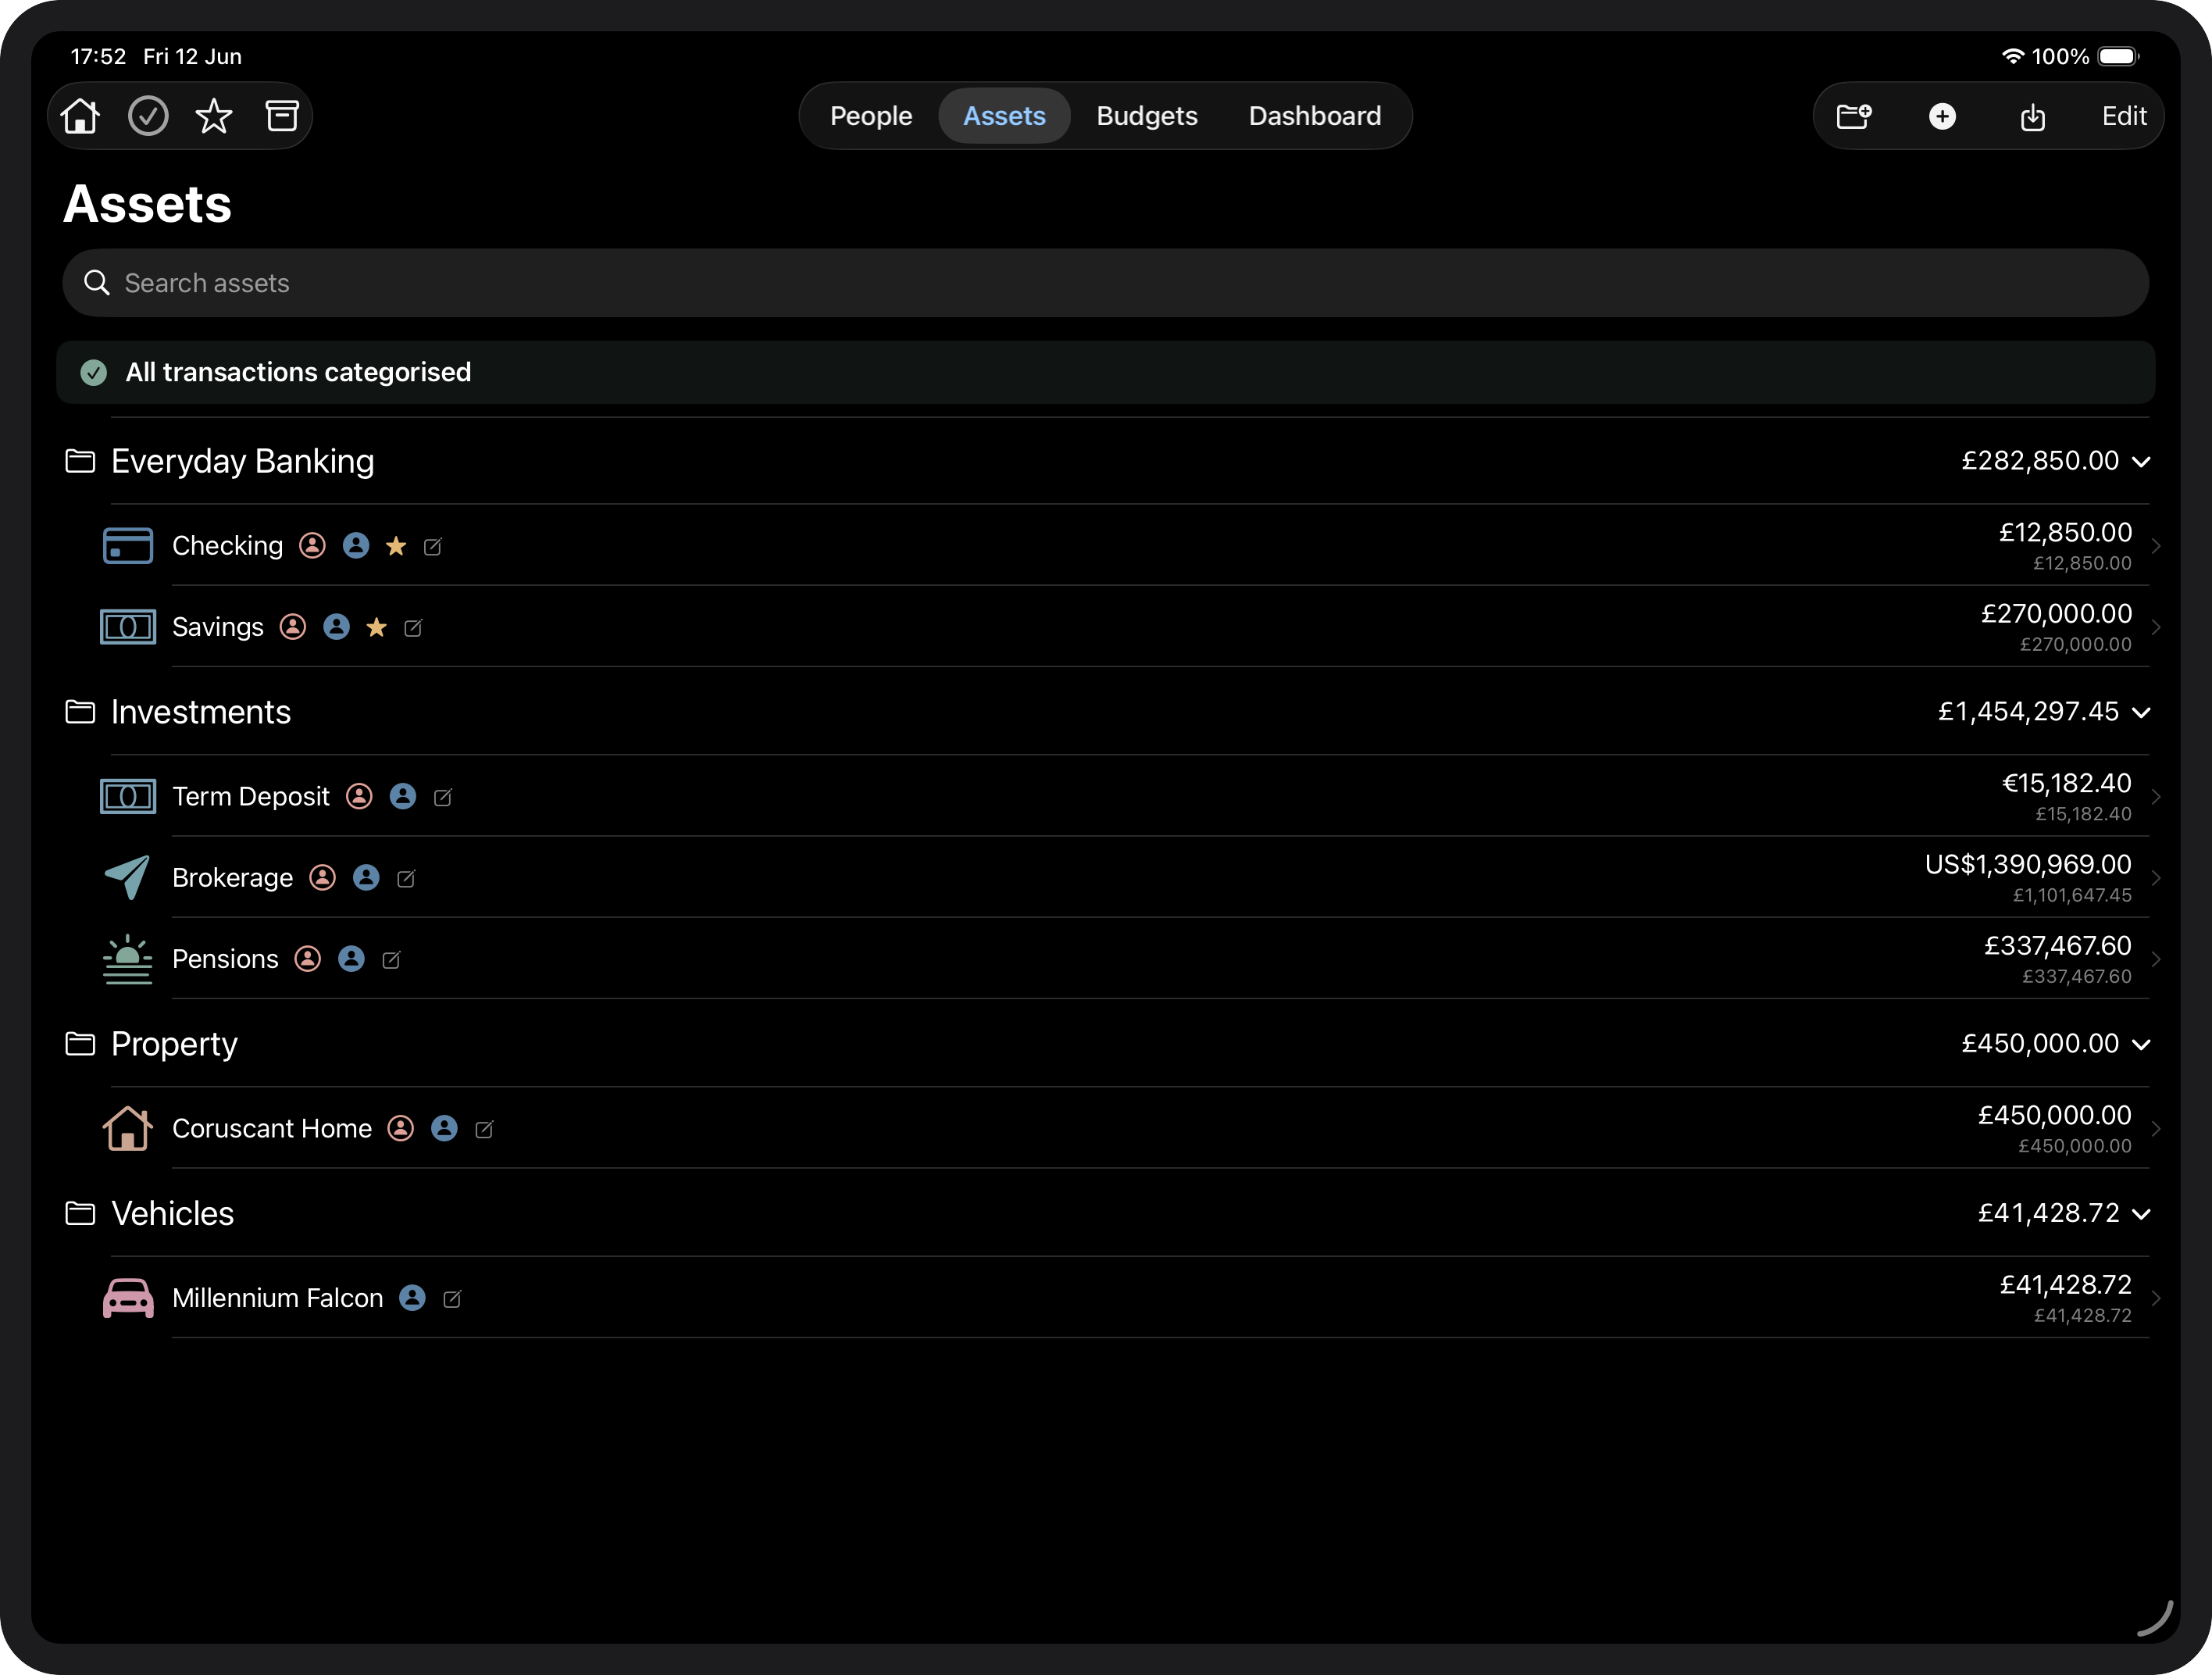
Task: Add a new folder group
Action: coord(1855,116)
